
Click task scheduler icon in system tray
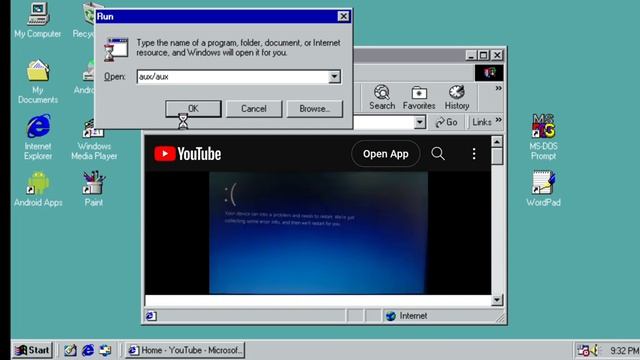point(583,350)
